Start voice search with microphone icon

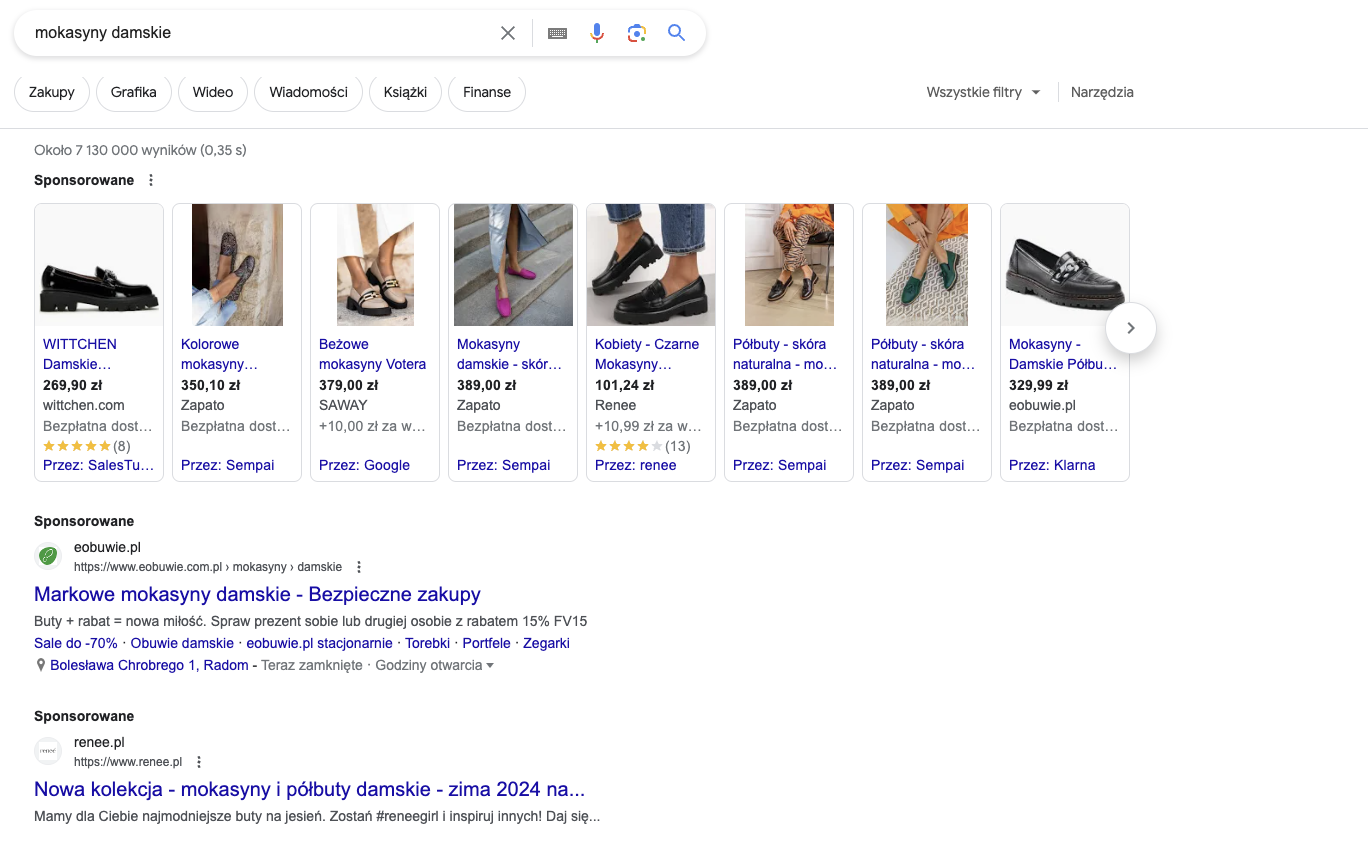coord(597,33)
